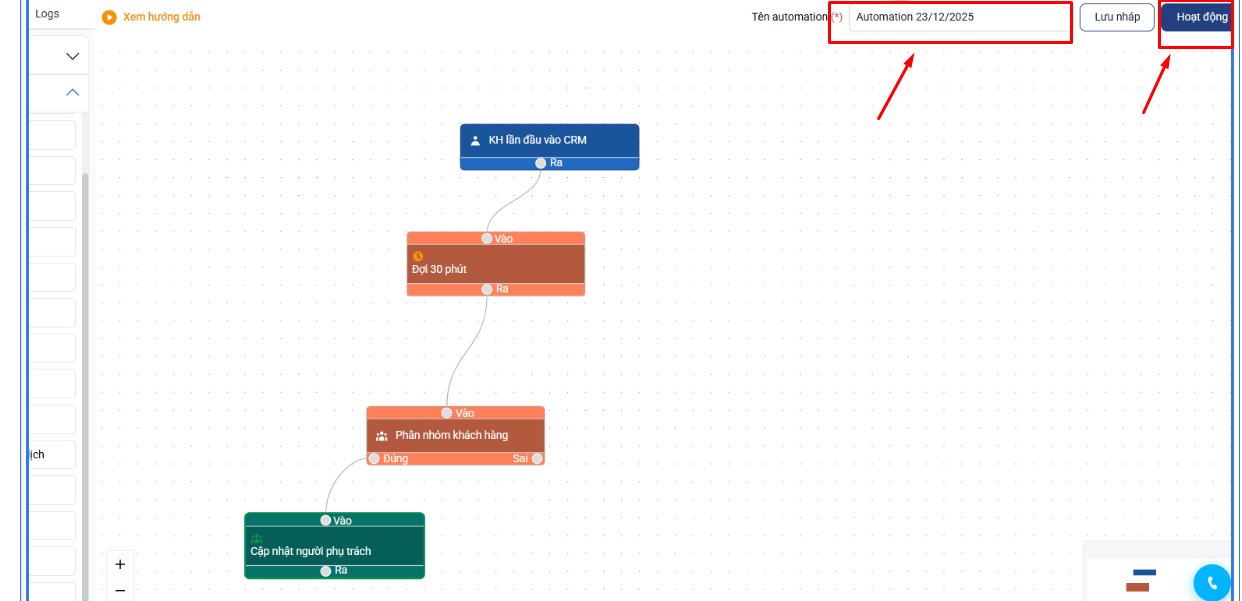Select the Phân nhóm khách hàng node
The image size is (1242, 601).
point(456,436)
